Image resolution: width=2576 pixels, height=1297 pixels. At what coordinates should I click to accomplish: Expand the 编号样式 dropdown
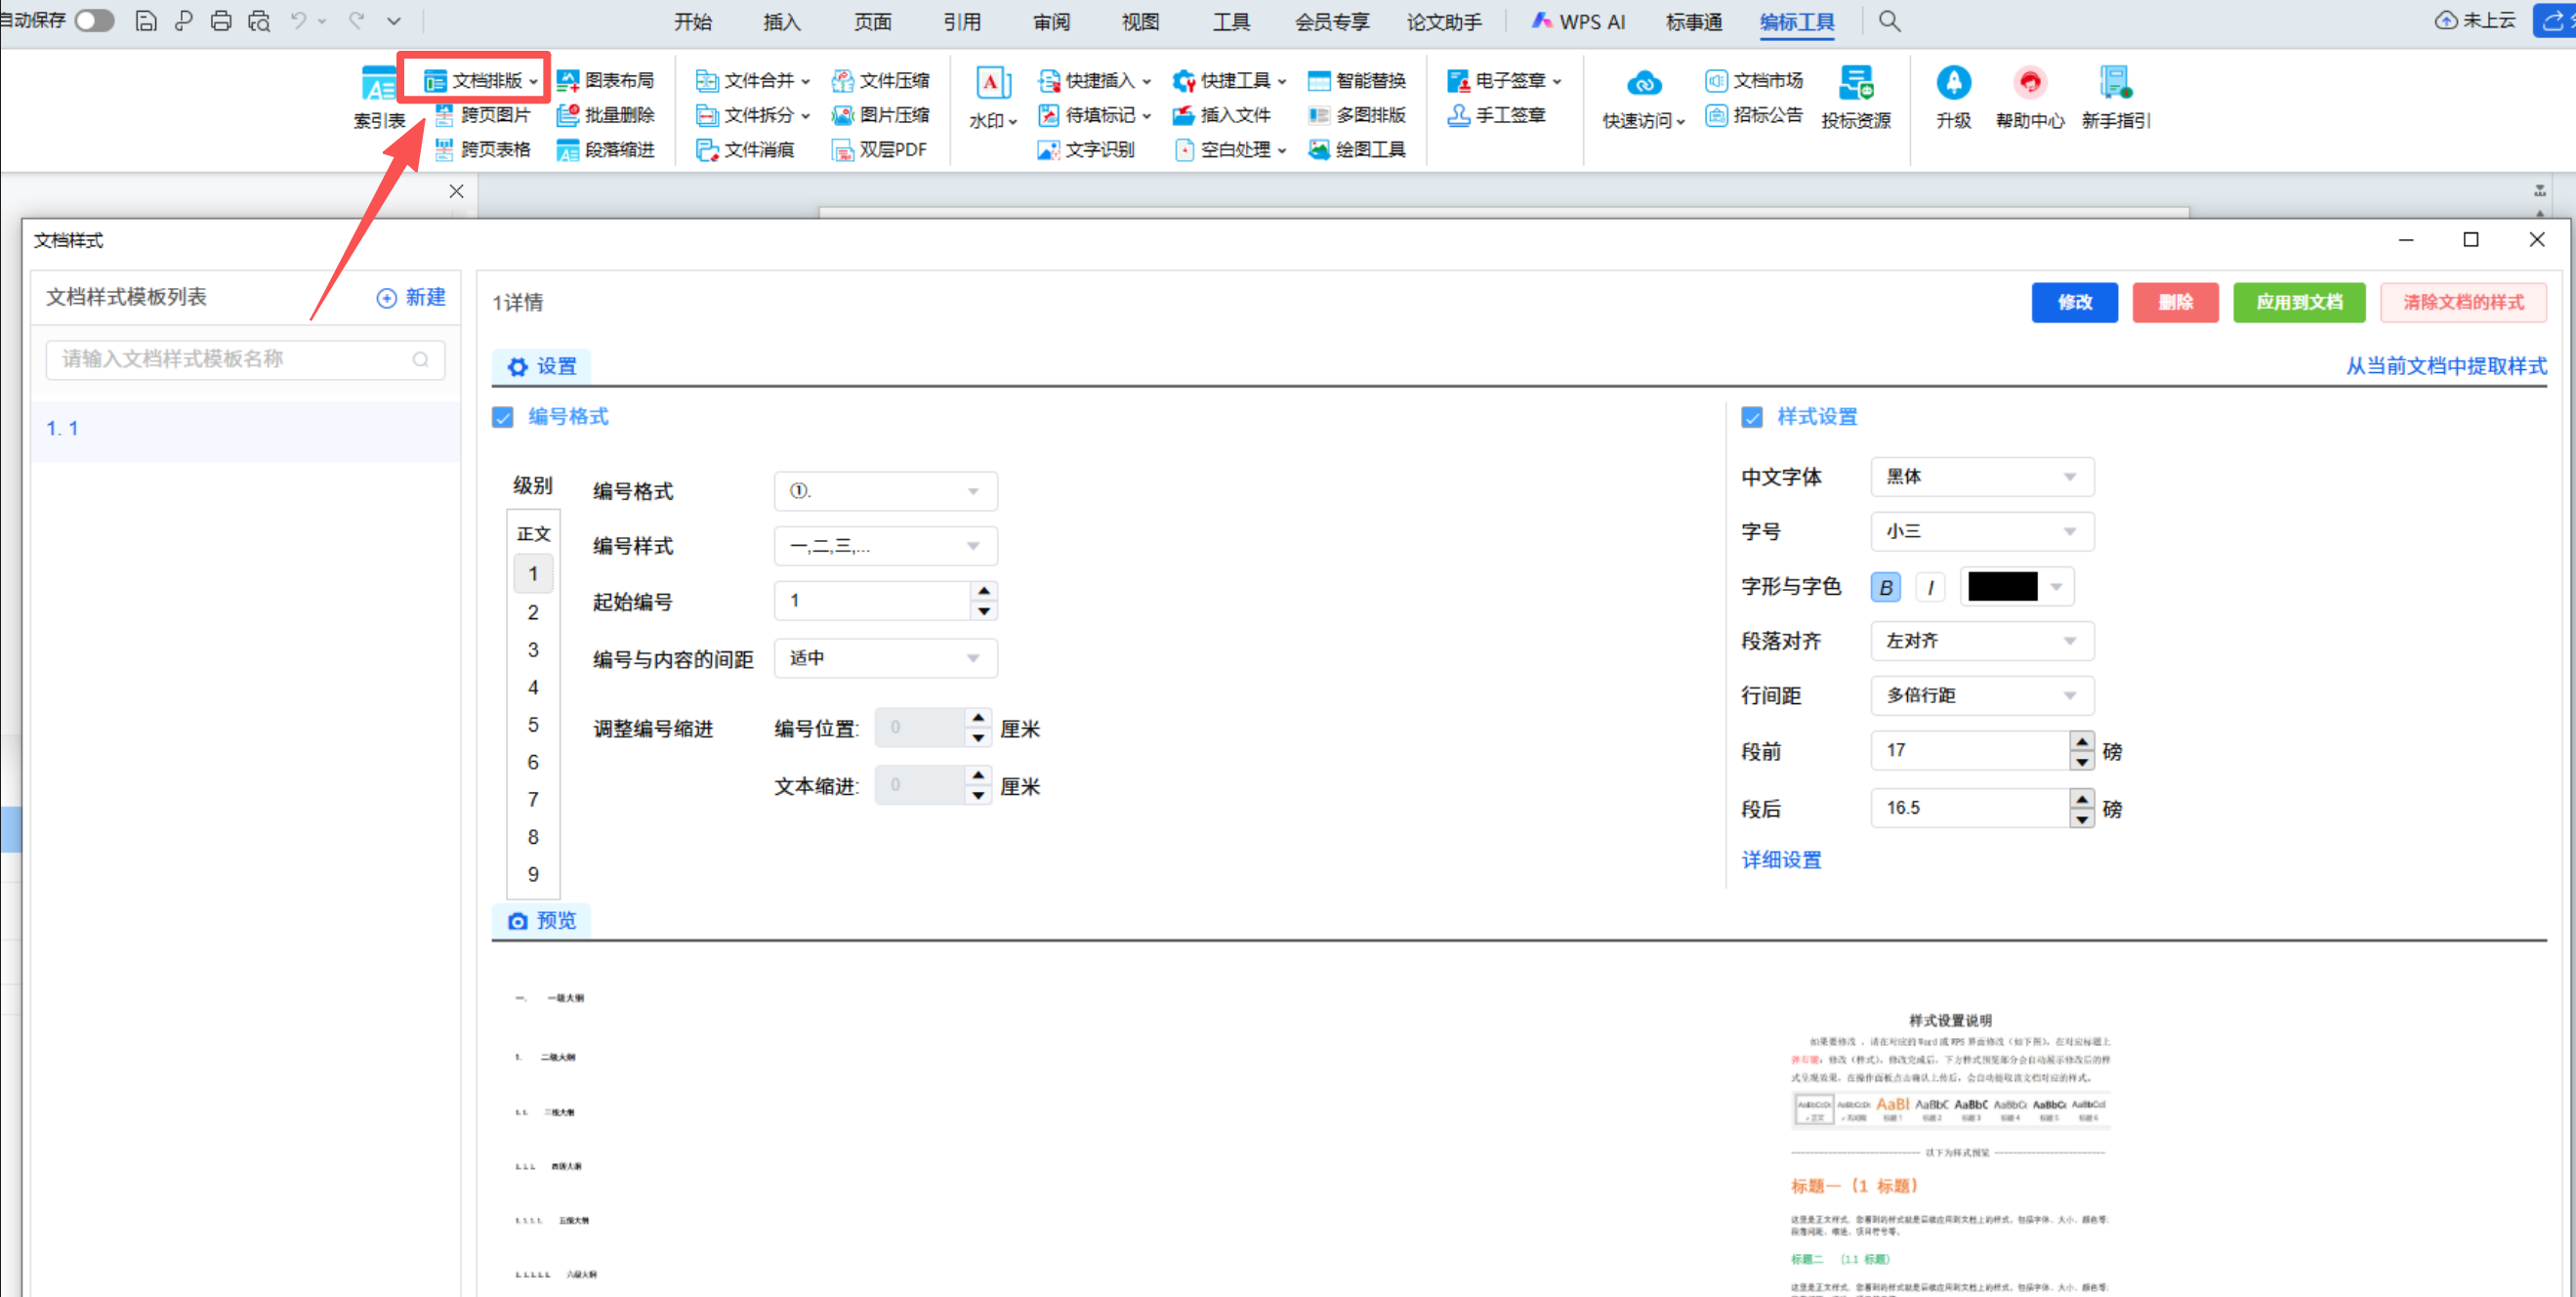pyautogui.click(x=885, y=546)
